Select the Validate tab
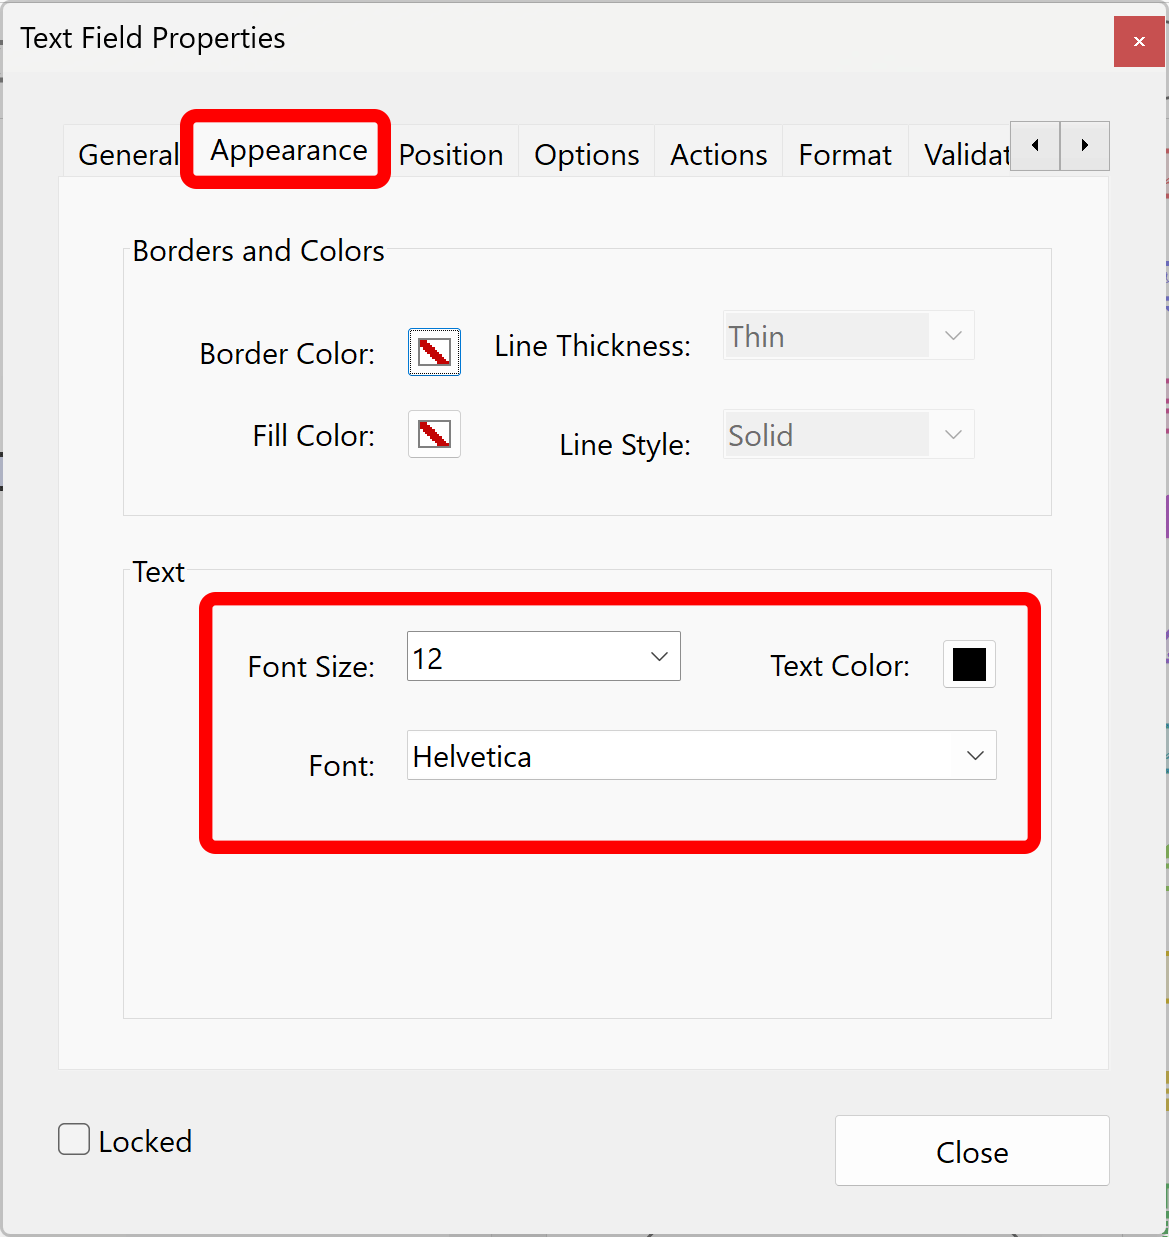The height and width of the screenshot is (1237, 1169). (x=964, y=154)
